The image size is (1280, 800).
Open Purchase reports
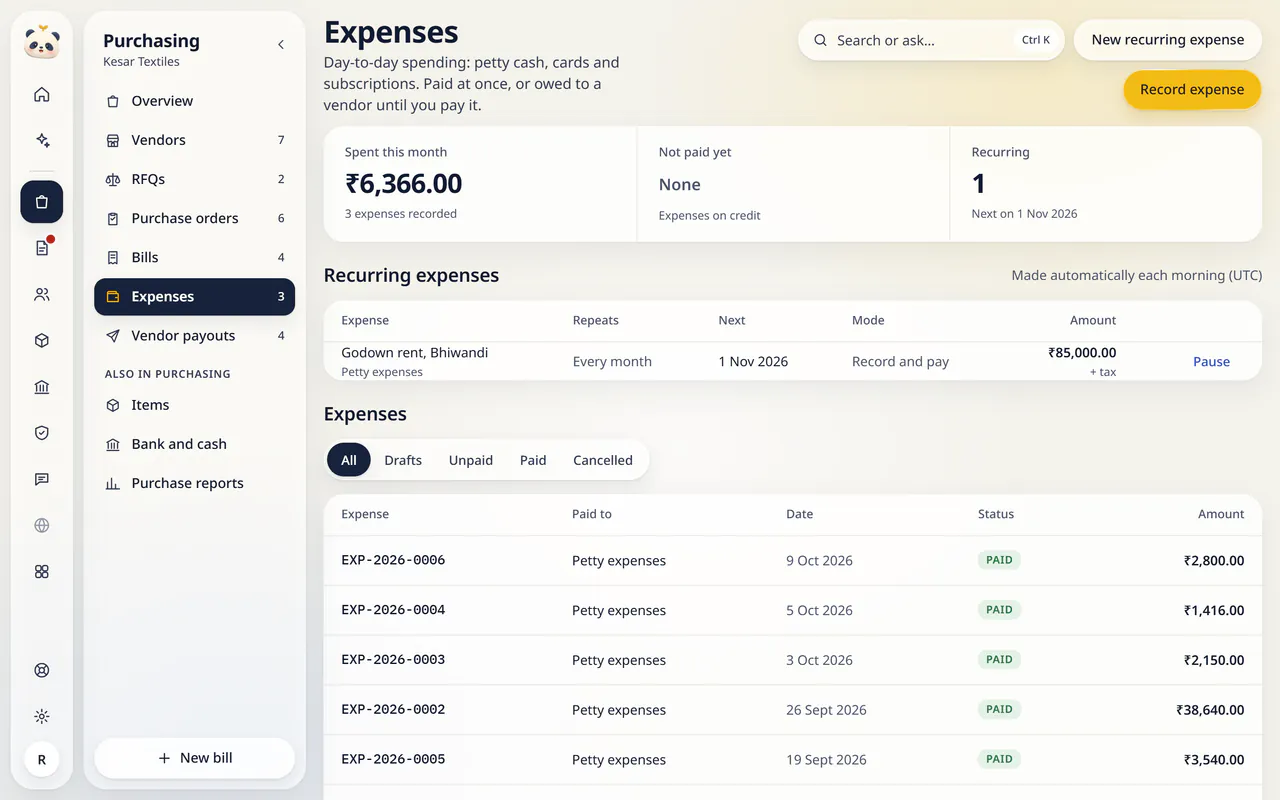(x=194, y=483)
